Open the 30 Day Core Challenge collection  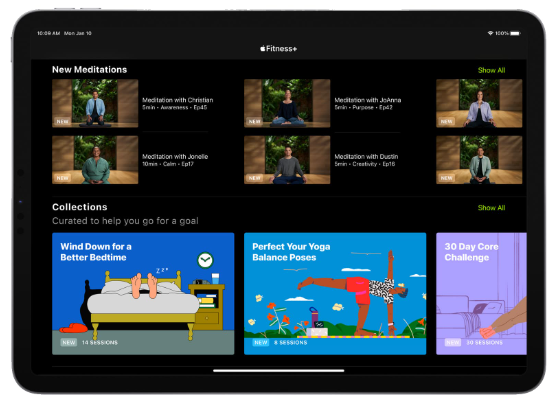(481, 294)
